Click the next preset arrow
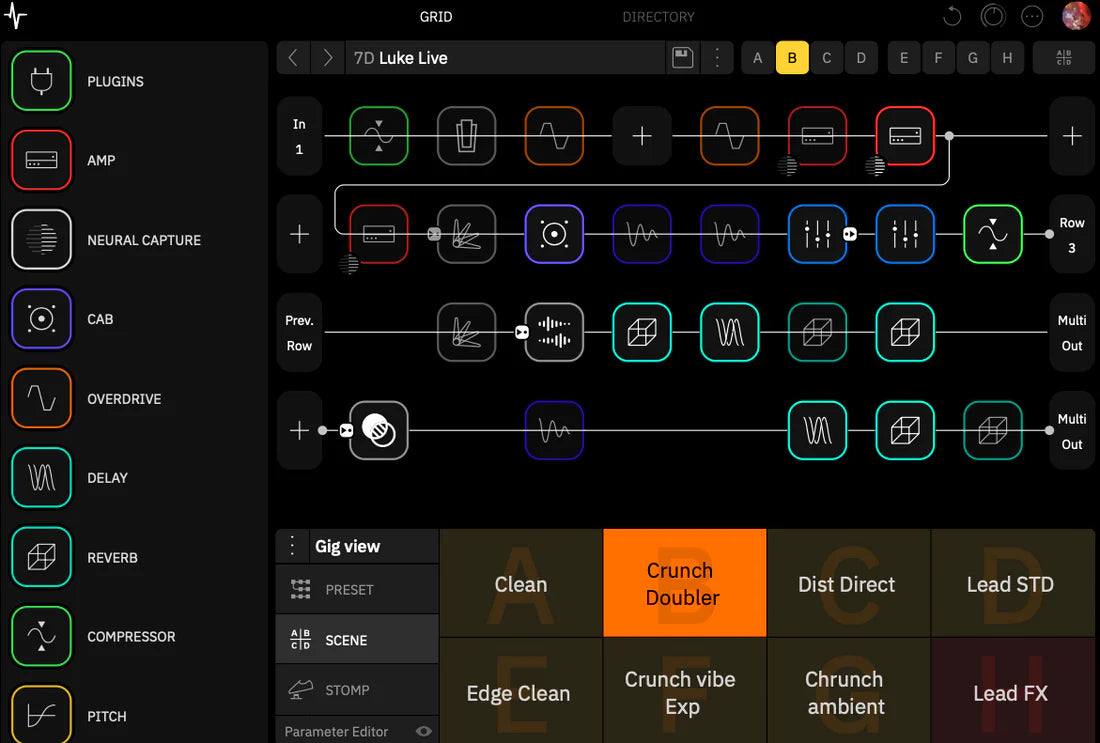Screen dimensions: 1100x743 pyautogui.click(x=327, y=57)
